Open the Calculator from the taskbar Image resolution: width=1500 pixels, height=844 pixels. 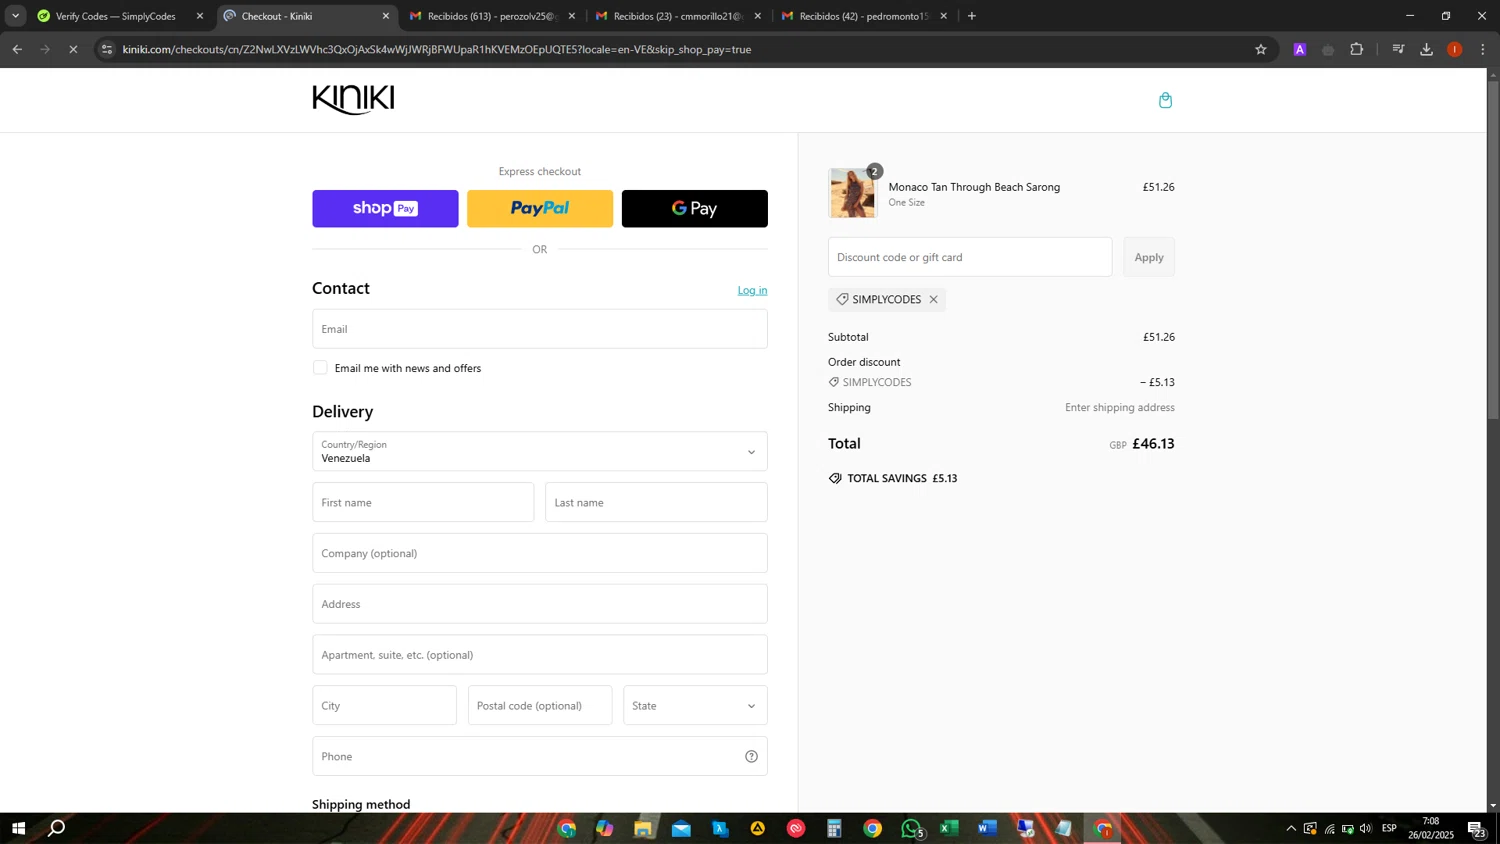(834, 828)
